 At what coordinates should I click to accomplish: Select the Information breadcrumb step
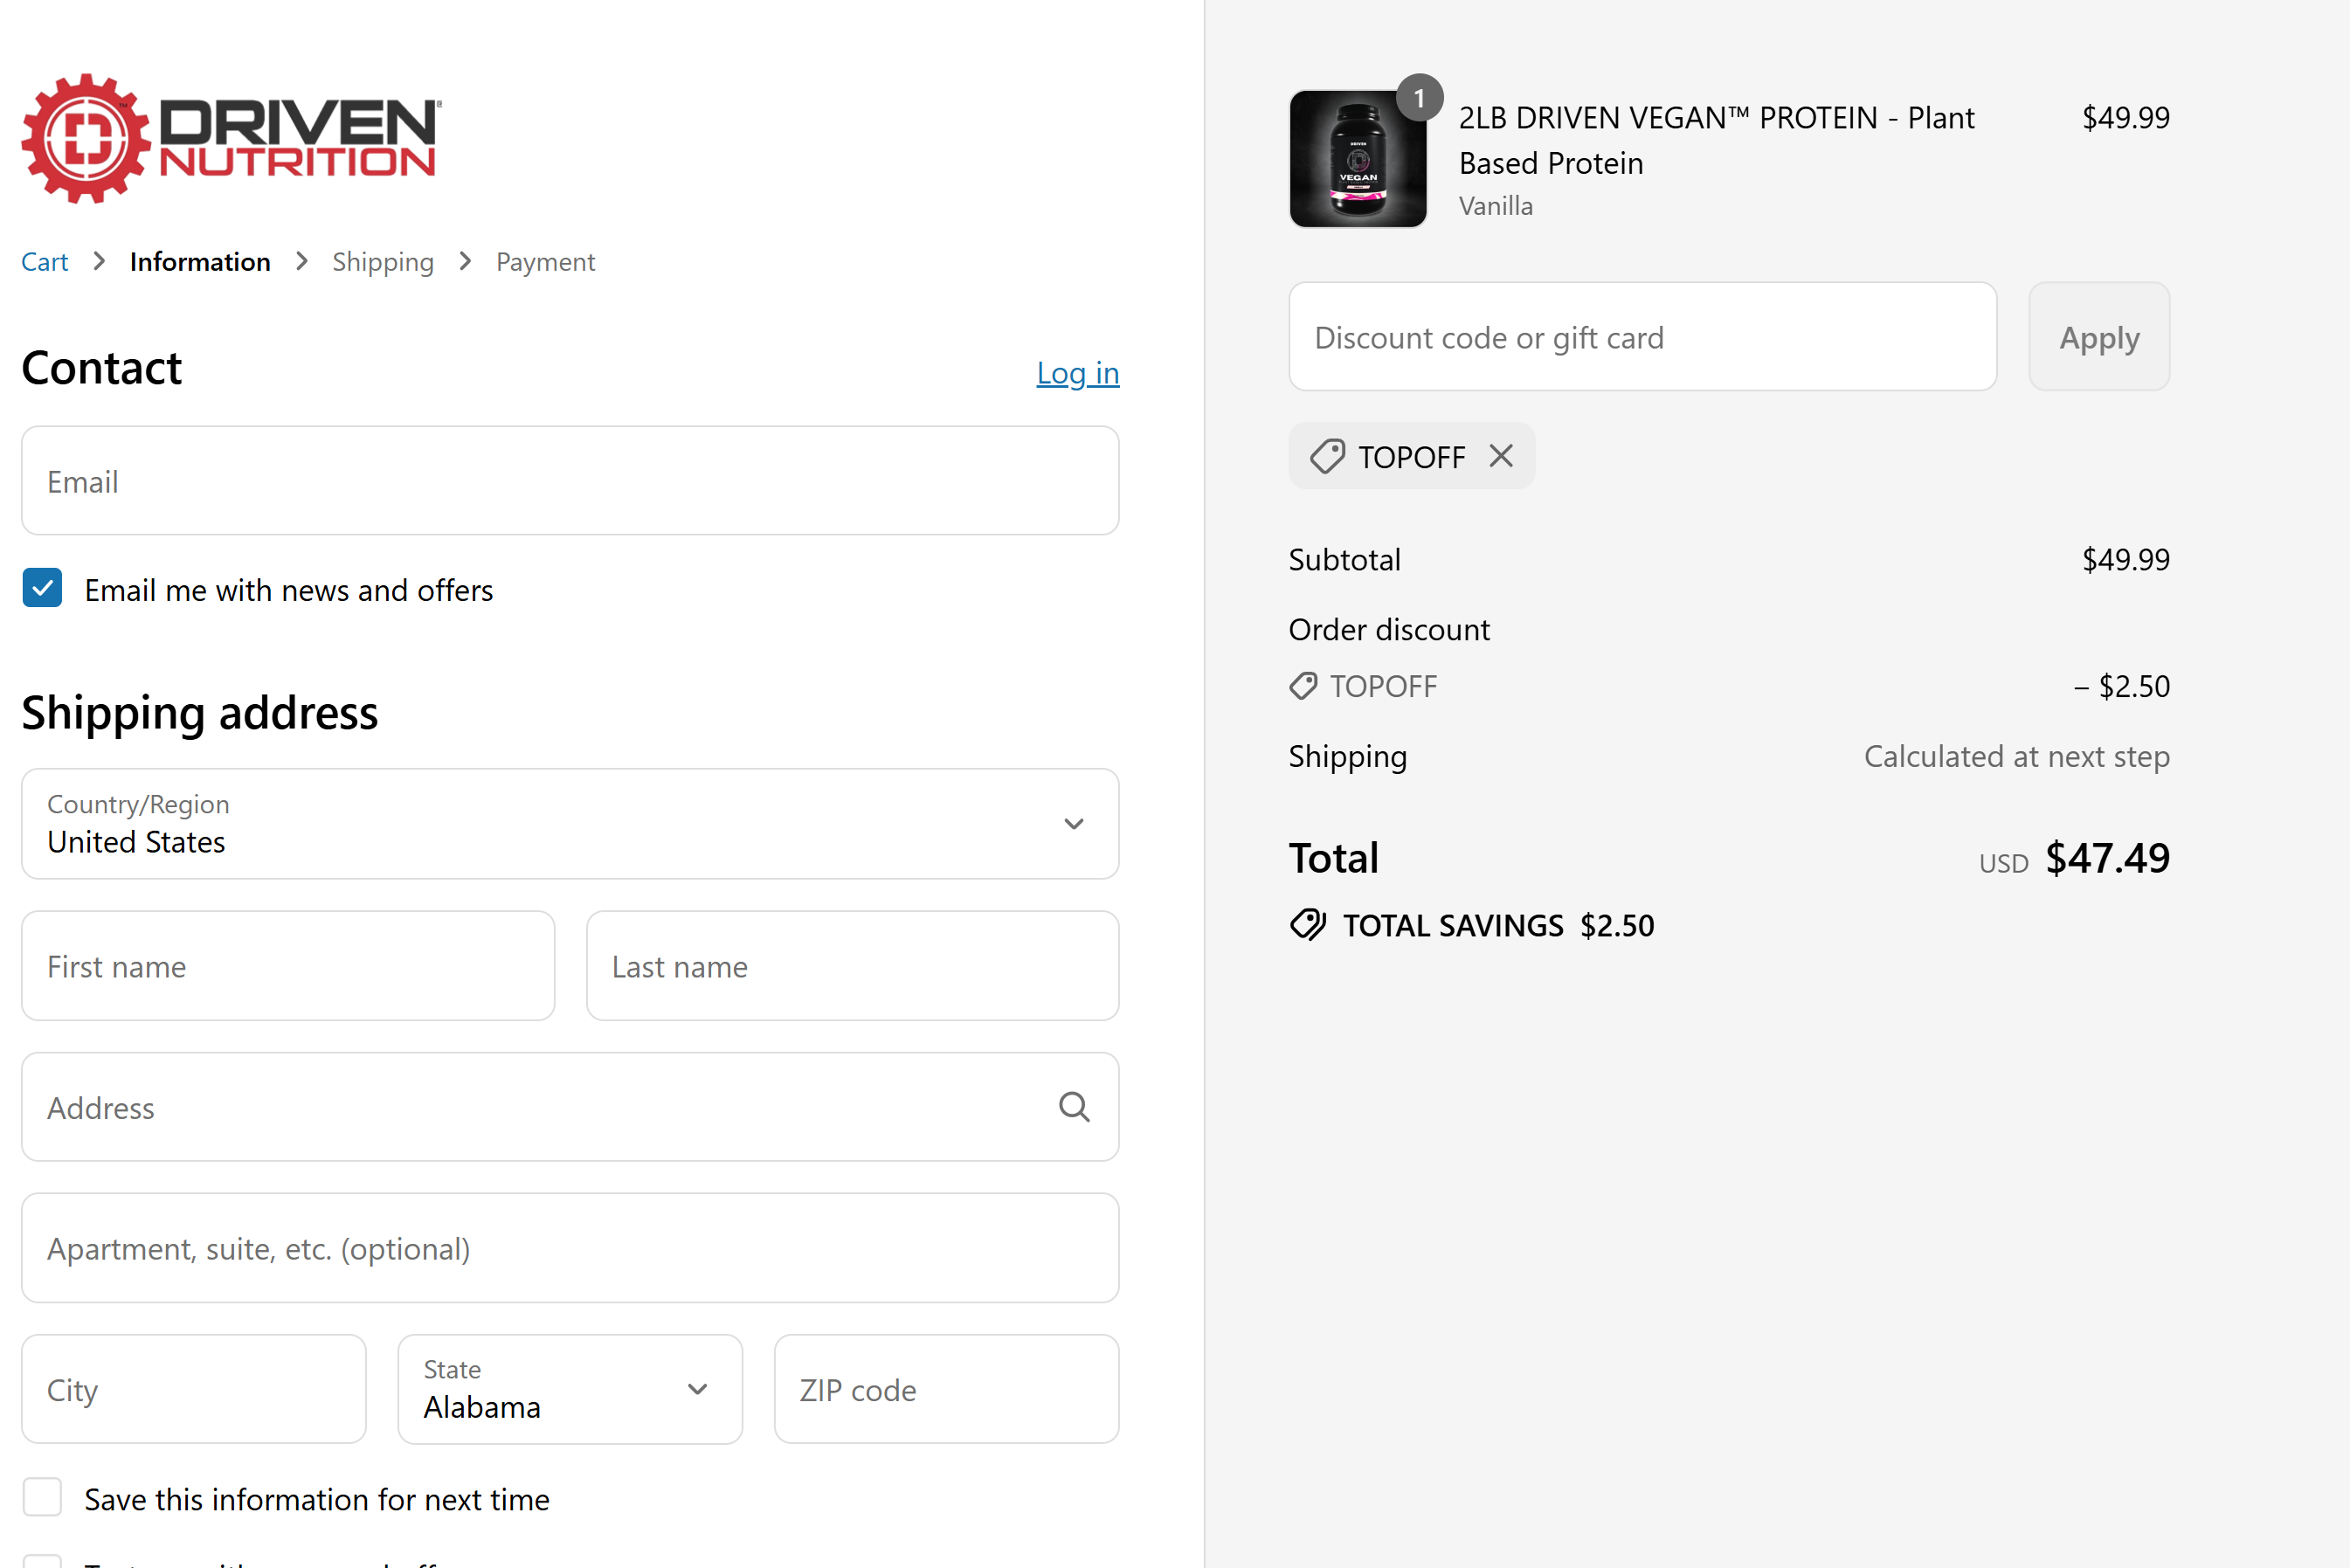tap(200, 262)
